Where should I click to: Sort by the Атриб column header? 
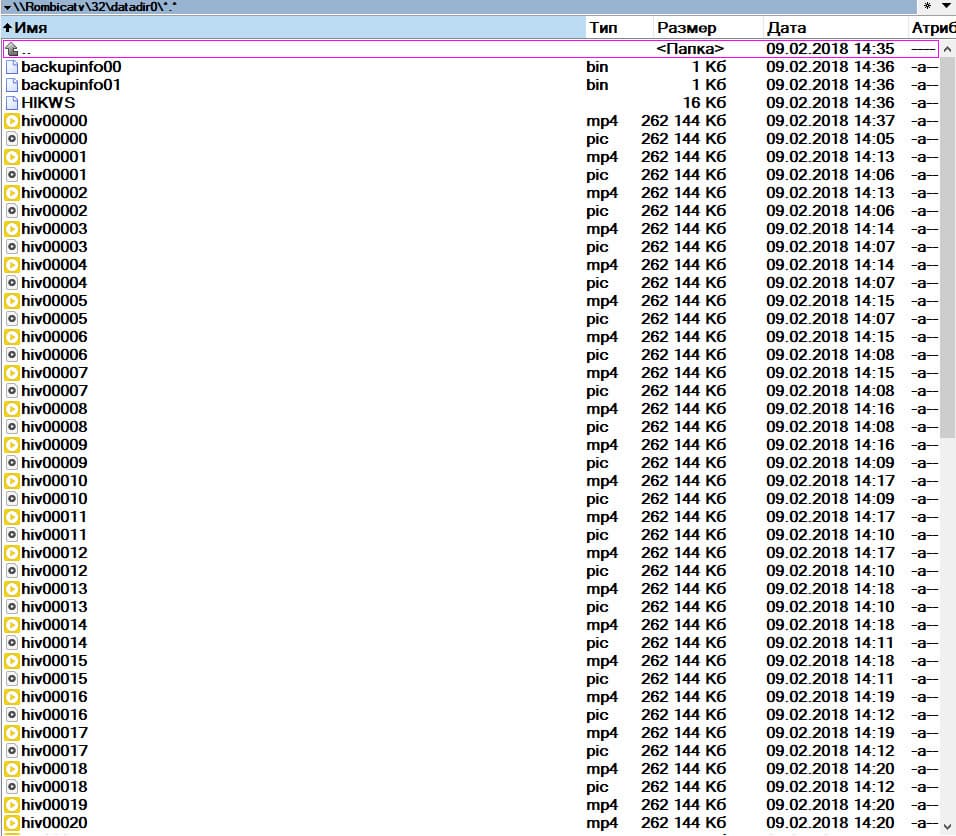[932, 27]
